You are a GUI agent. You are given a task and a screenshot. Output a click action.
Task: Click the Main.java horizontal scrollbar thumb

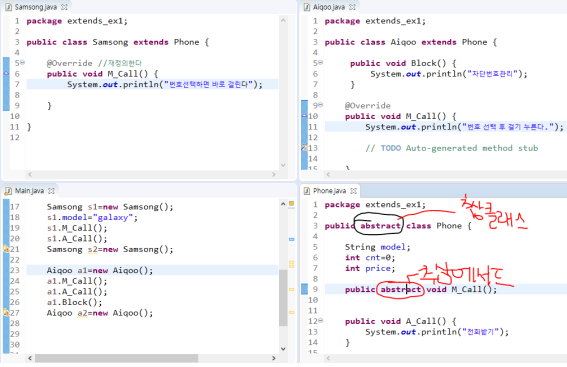tap(116, 358)
